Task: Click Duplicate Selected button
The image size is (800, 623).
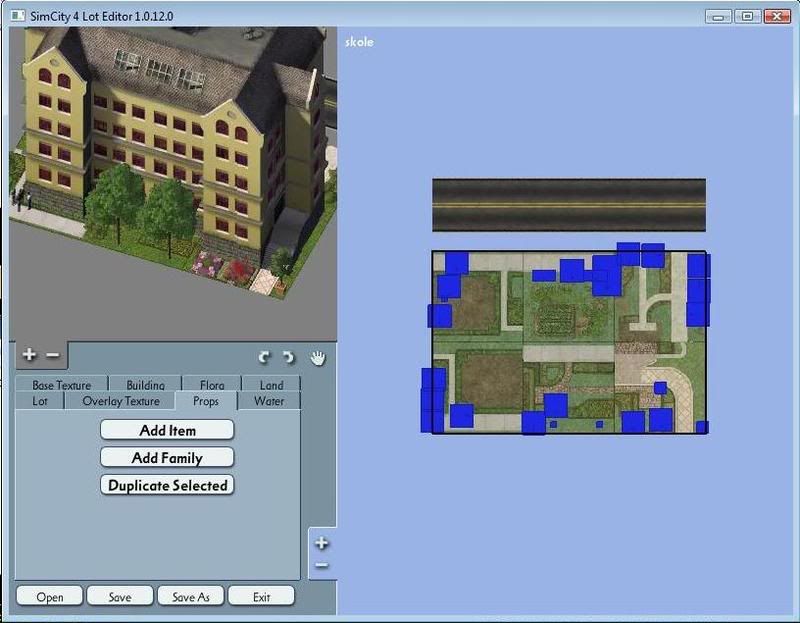Action: pos(167,485)
